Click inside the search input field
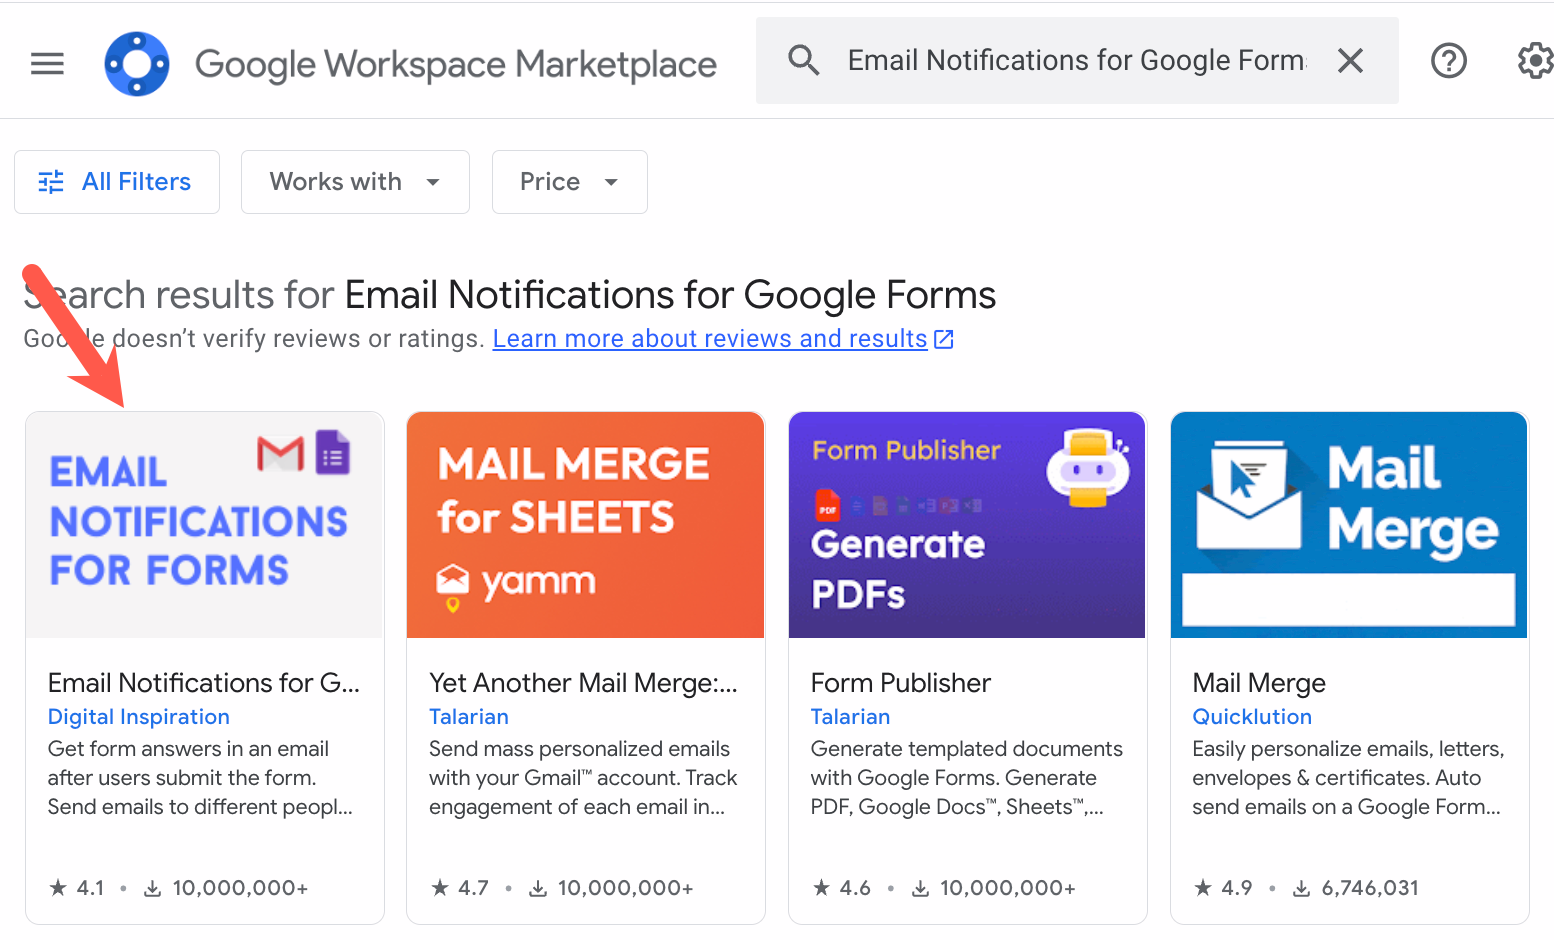Screen dimensions: 1554x940 [1070, 60]
